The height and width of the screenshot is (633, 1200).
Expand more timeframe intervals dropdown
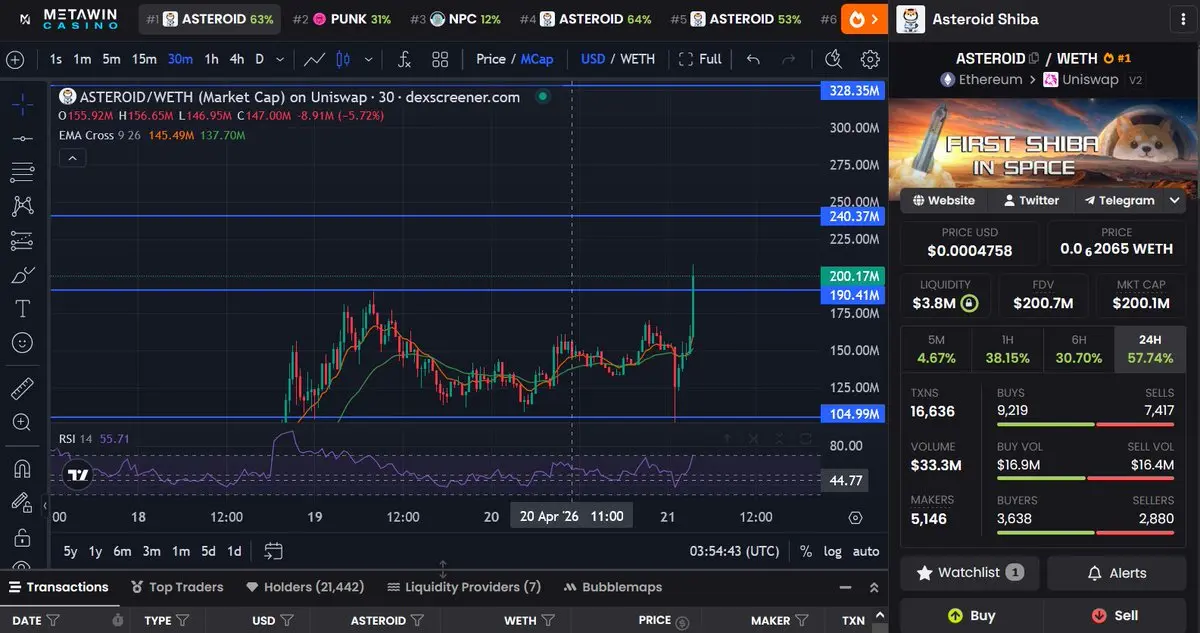pyautogui.click(x=280, y=59)
